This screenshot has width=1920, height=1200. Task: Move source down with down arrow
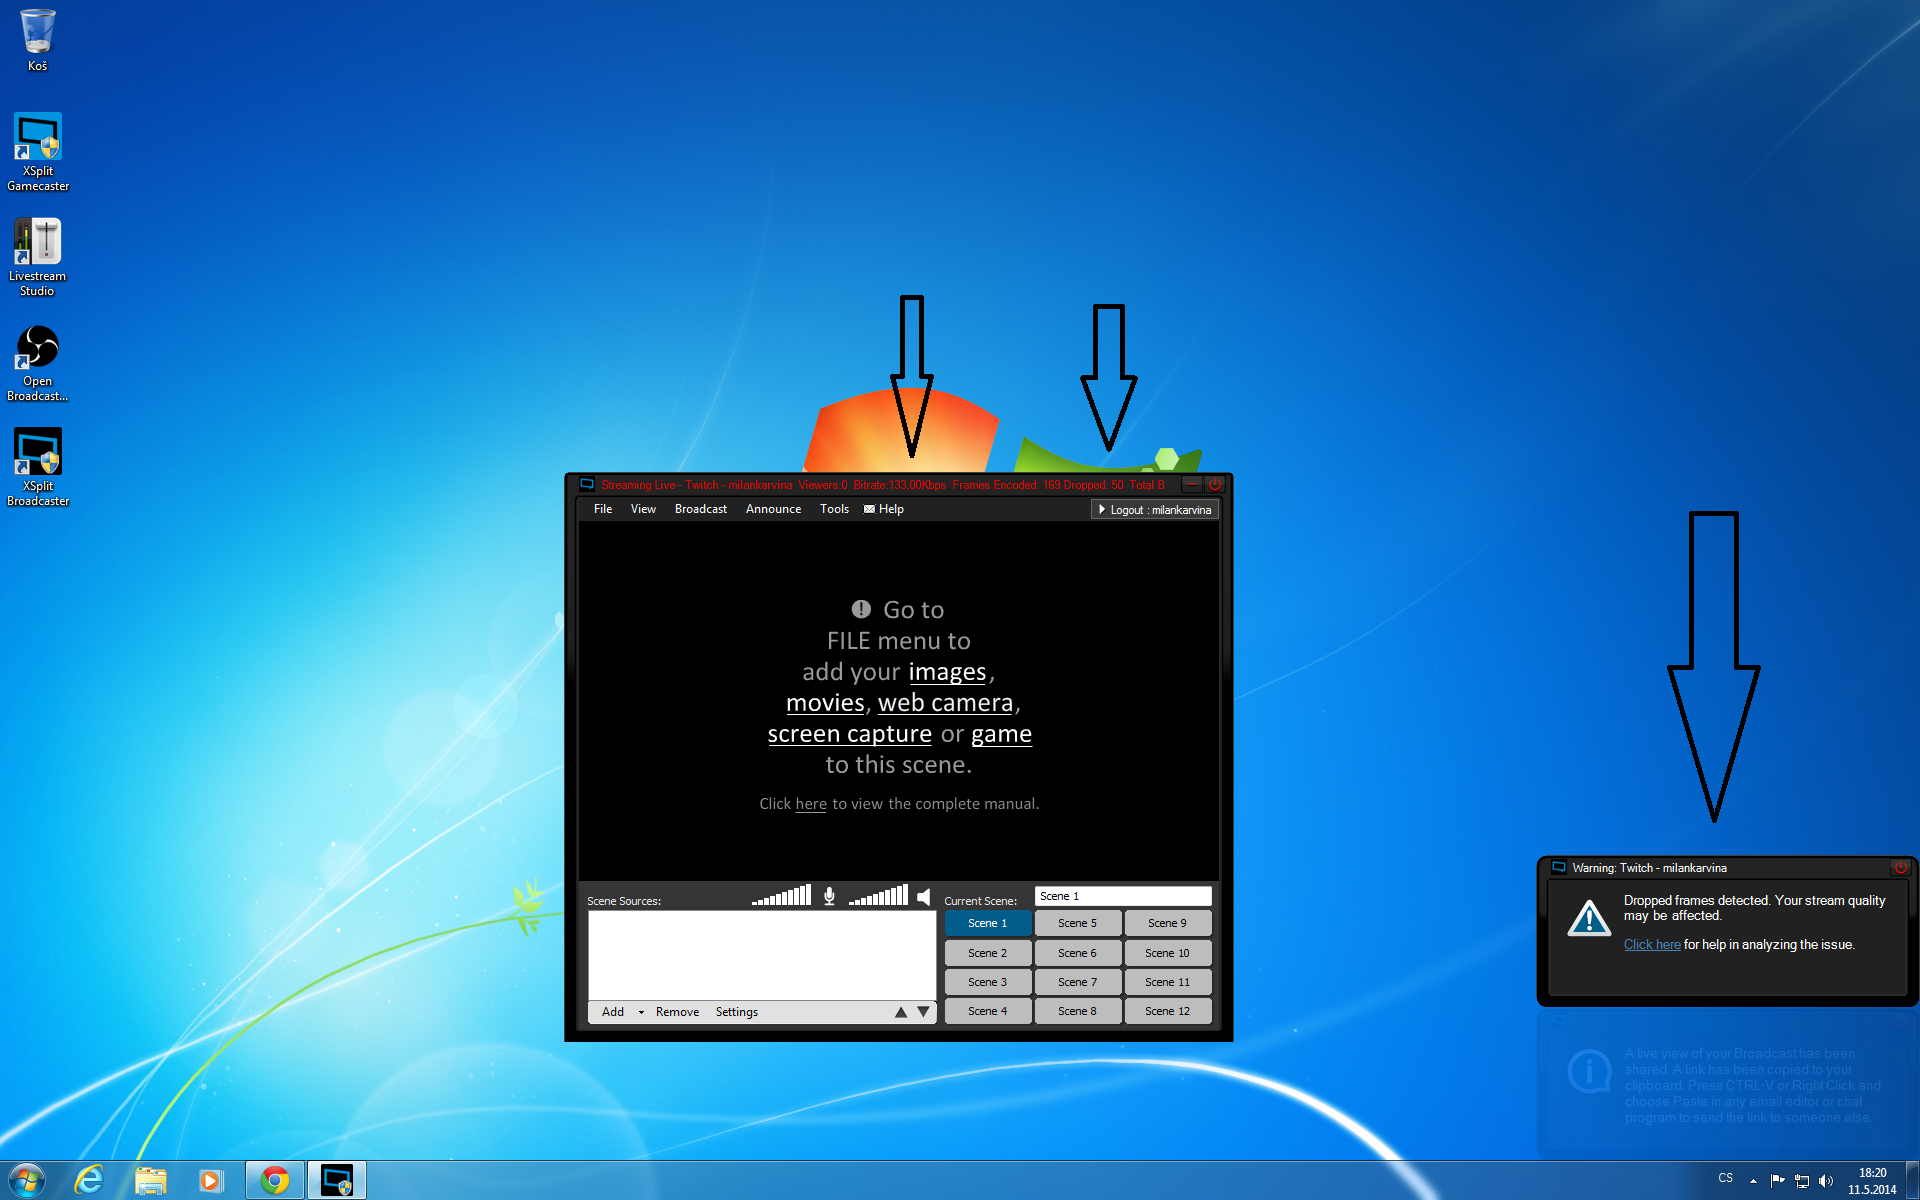[923, 1012]
